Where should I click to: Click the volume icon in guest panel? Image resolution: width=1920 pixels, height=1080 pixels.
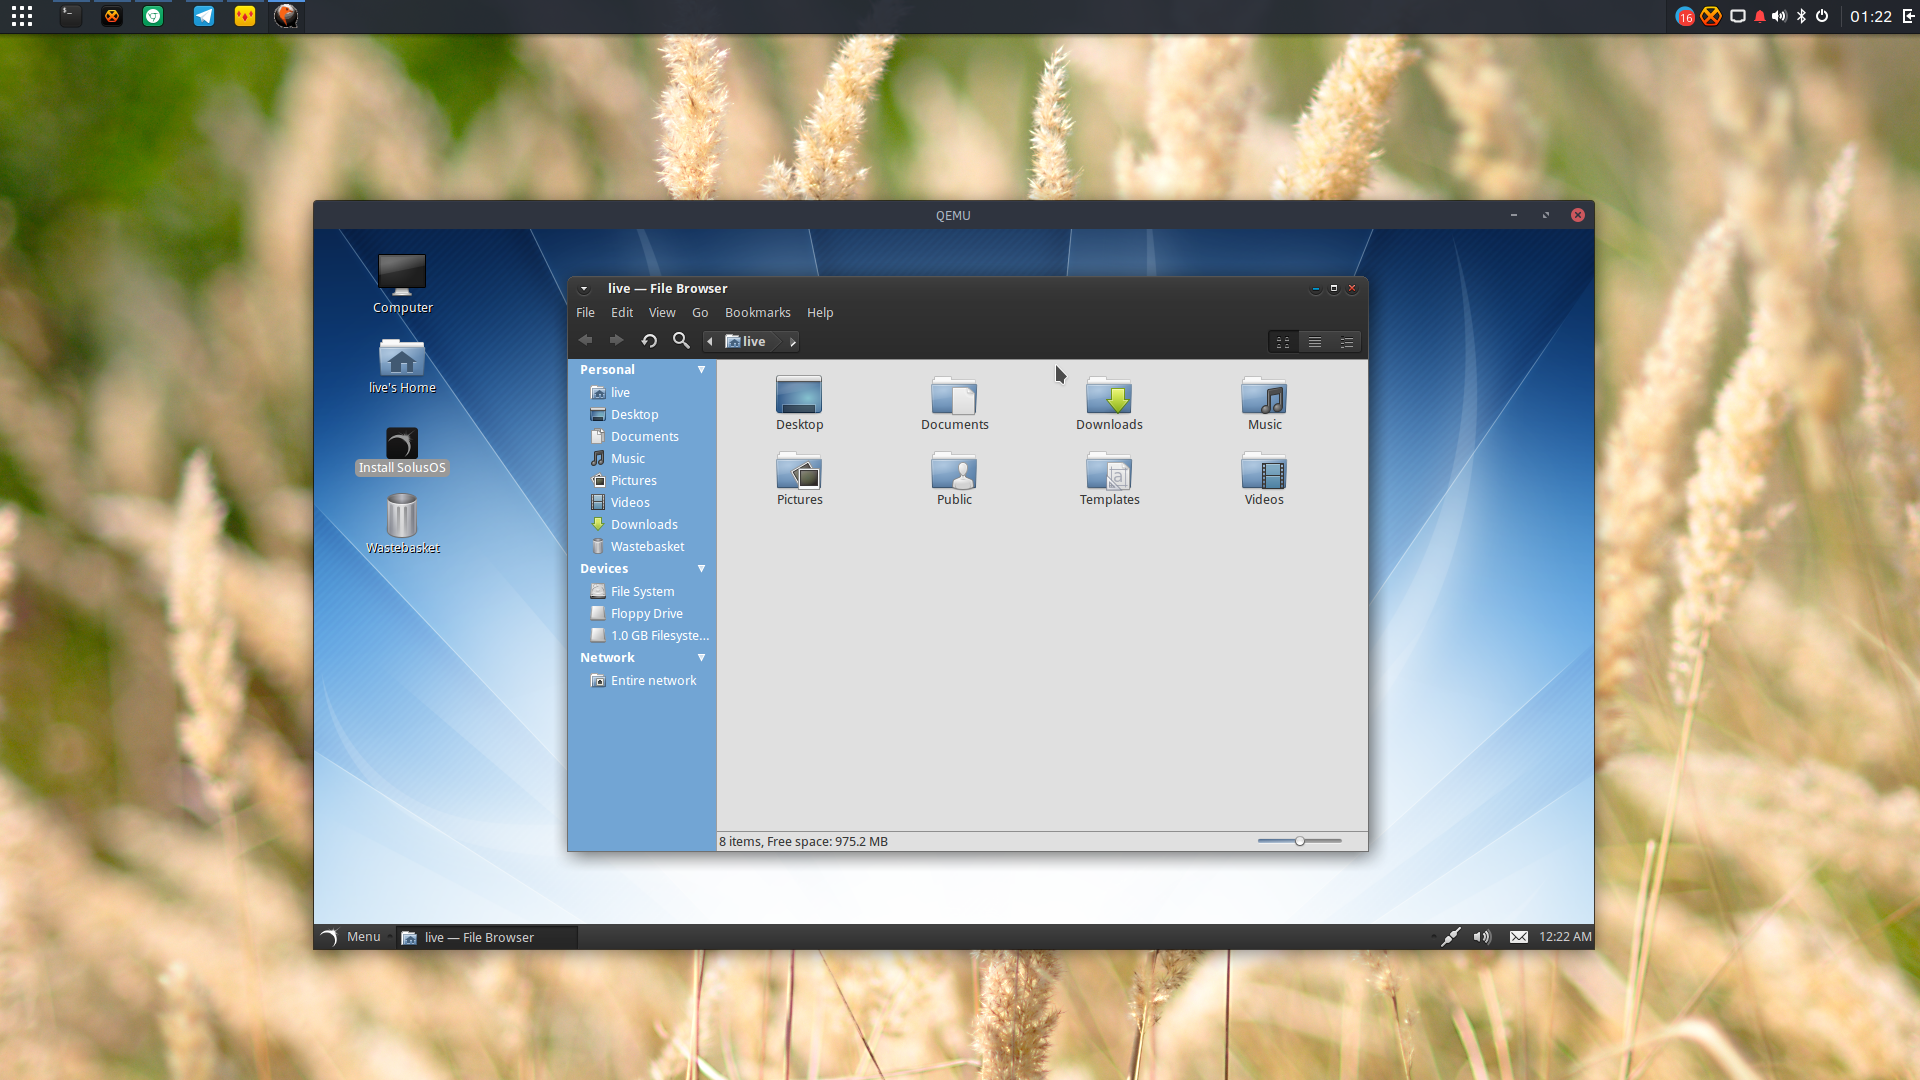(x=1482, y=937)
